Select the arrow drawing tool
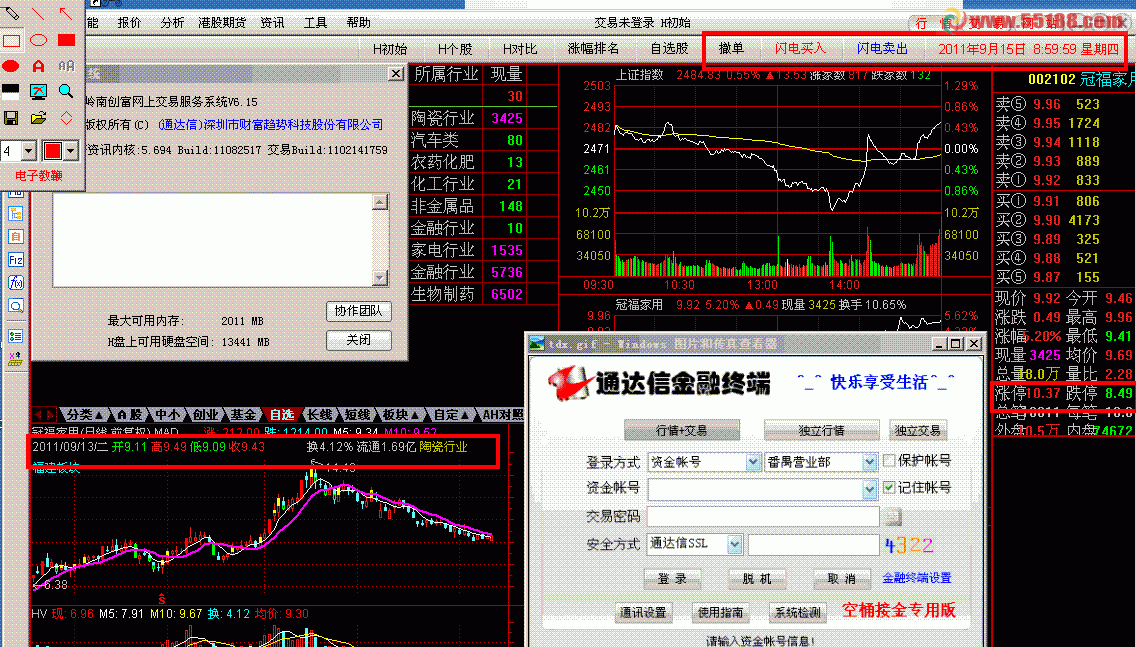Screen dimensions: 1136x647 click(x=66, y=13)
